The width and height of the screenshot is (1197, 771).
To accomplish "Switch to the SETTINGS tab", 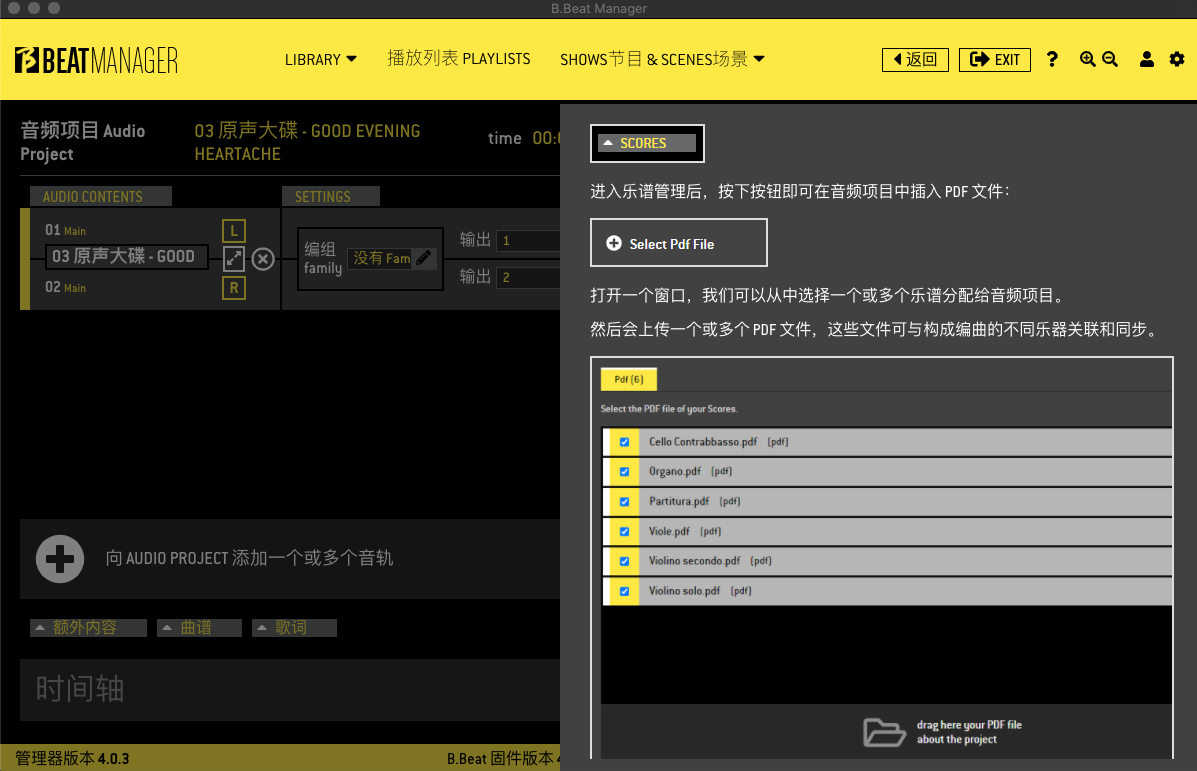I will 331,196.
